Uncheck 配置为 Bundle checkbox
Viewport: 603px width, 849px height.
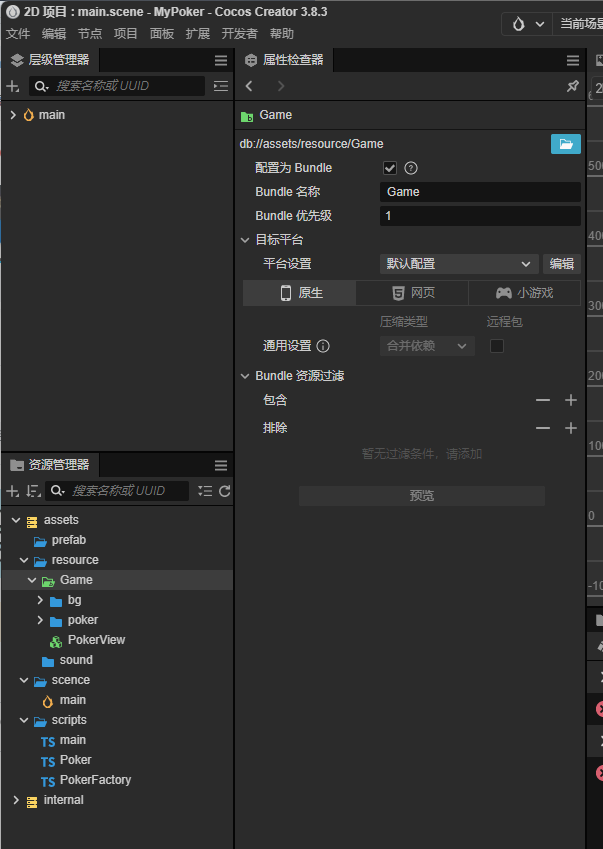[x=390, y=168]
